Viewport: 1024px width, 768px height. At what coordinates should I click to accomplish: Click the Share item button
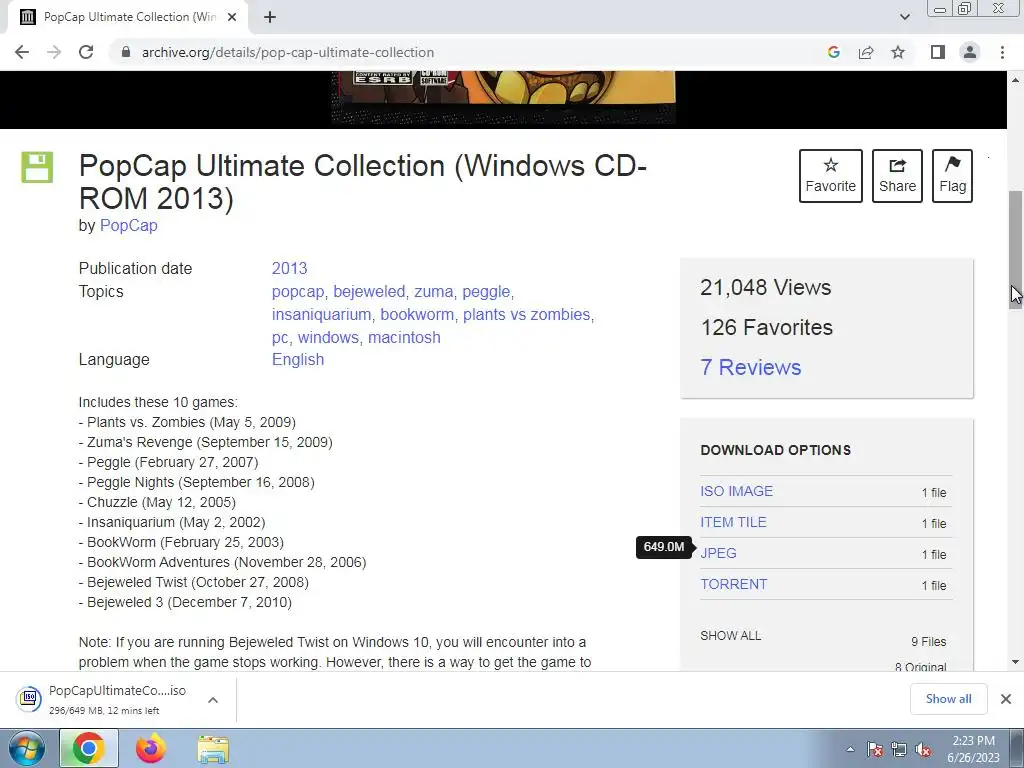point(897,176)
